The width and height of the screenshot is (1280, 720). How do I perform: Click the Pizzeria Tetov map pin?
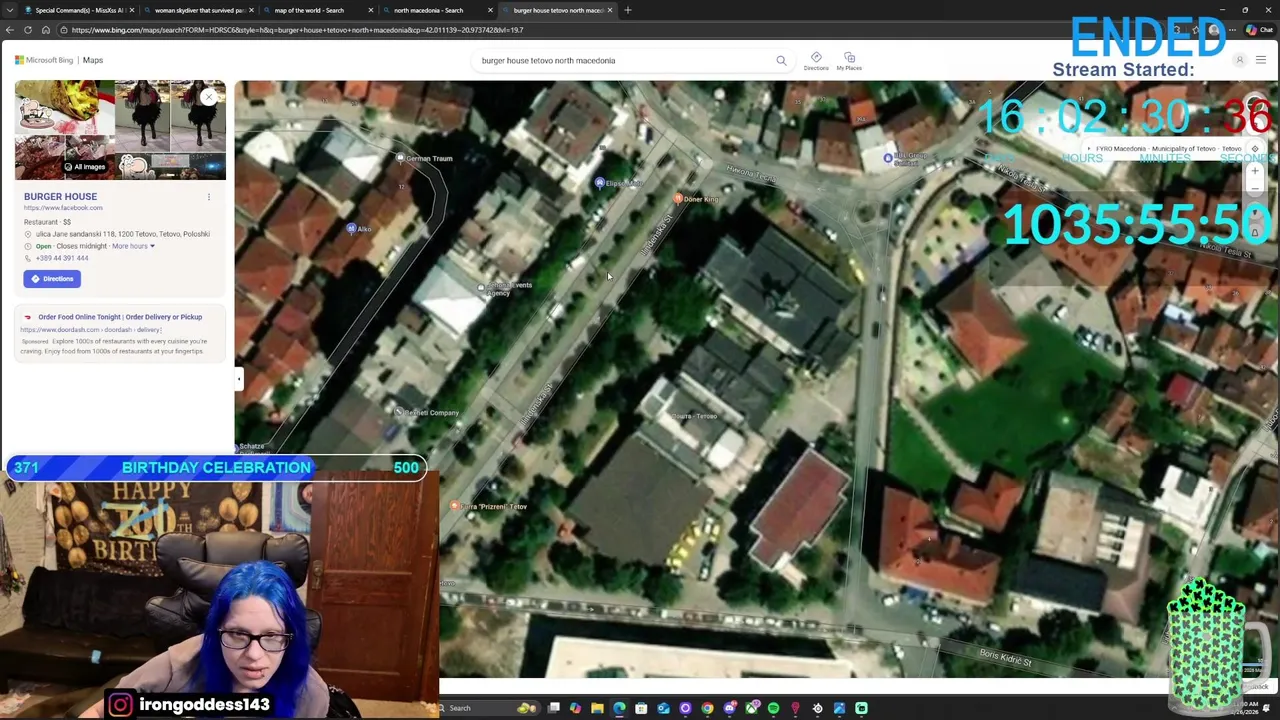455,506
